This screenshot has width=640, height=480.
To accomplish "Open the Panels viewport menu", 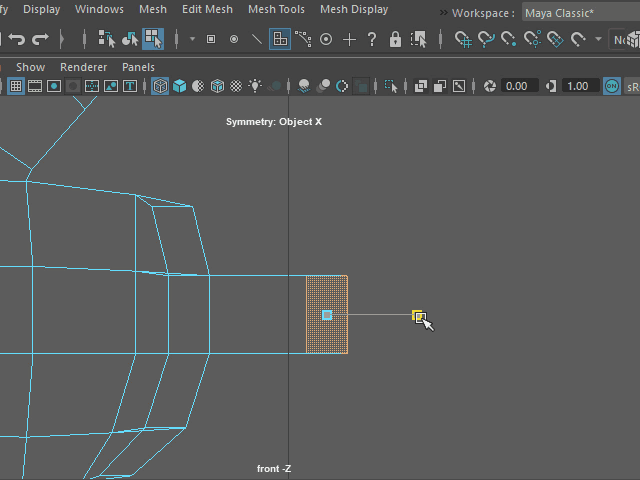I will click(138, 67).
